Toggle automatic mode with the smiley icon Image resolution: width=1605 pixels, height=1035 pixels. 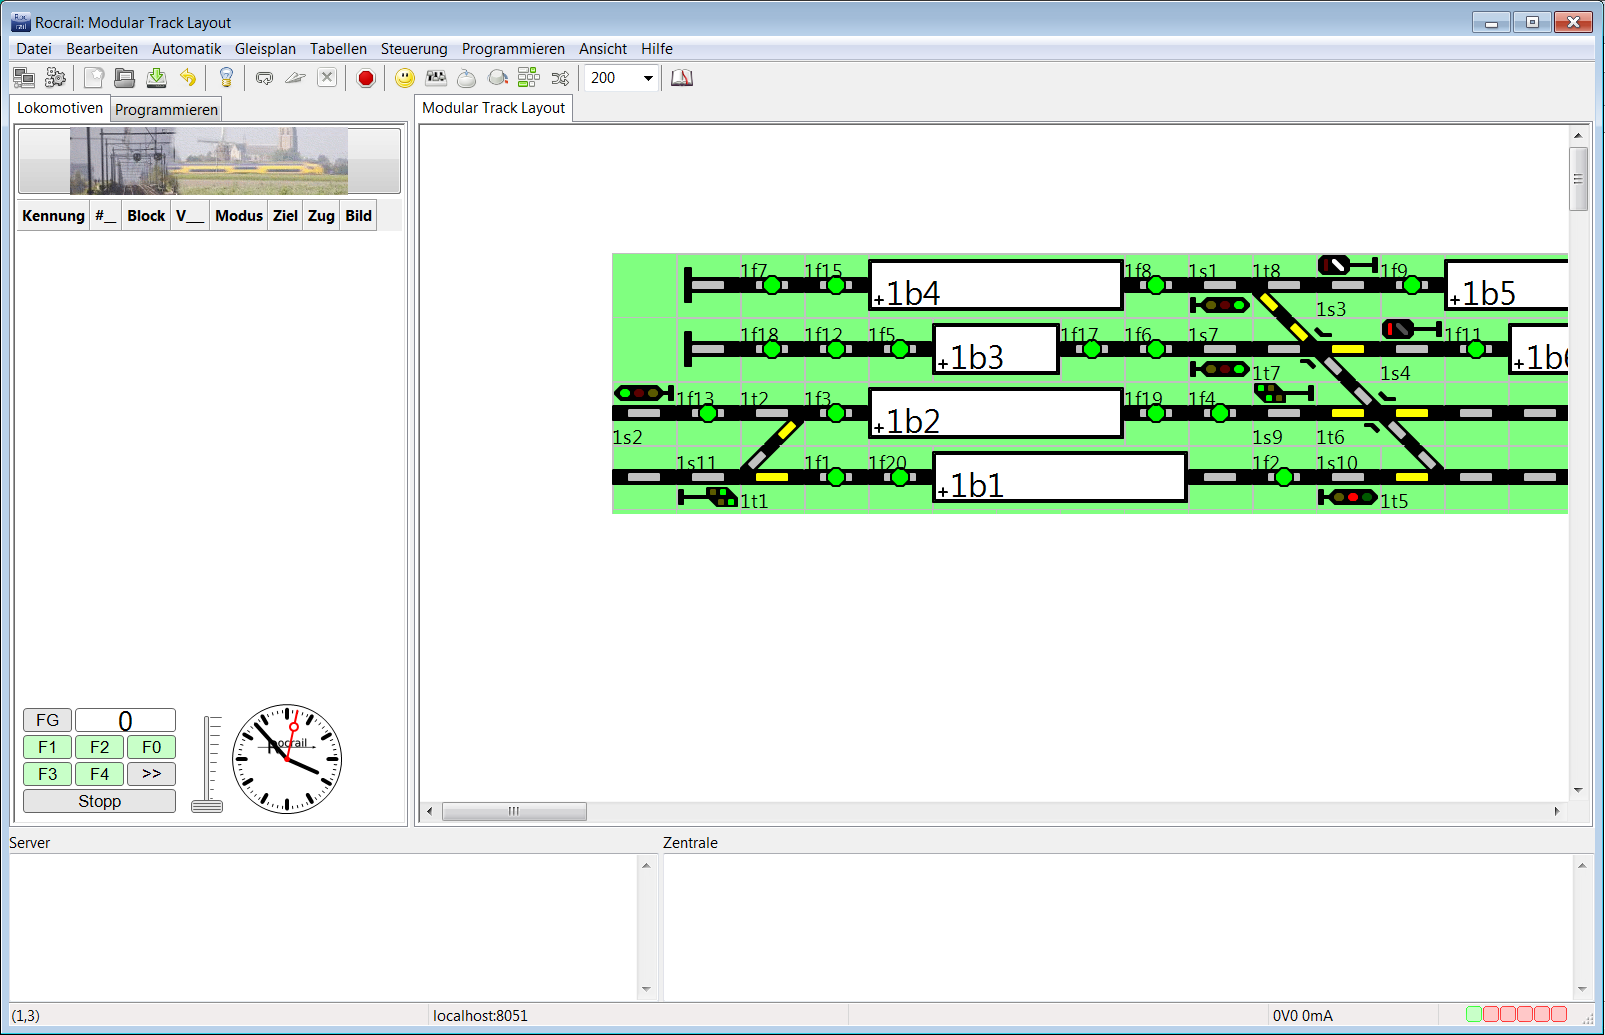tap(405, 78)
